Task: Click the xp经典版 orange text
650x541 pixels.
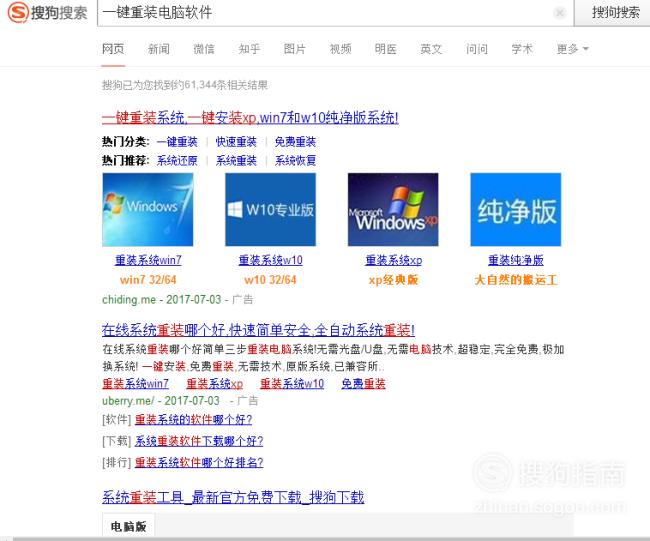Action: (x=393, y=280)
